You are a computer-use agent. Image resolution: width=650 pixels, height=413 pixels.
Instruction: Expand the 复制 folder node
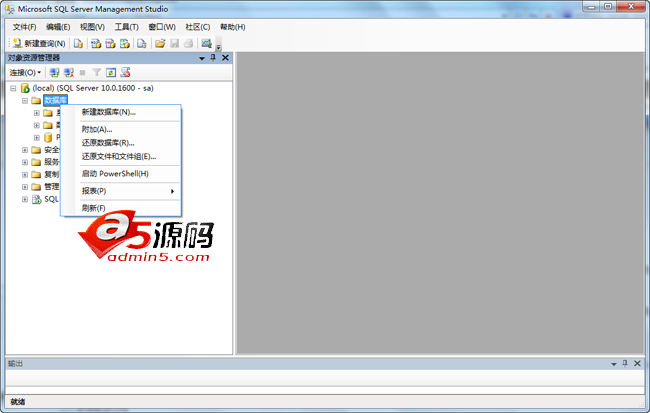[x=25, y=175]
